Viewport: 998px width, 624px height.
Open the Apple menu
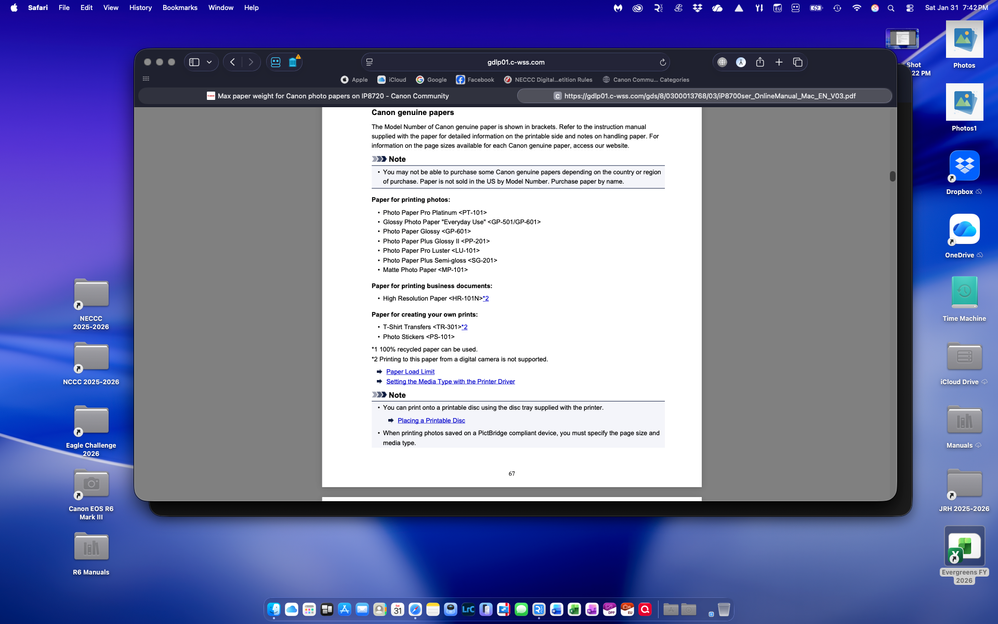[x=14, y=8]
